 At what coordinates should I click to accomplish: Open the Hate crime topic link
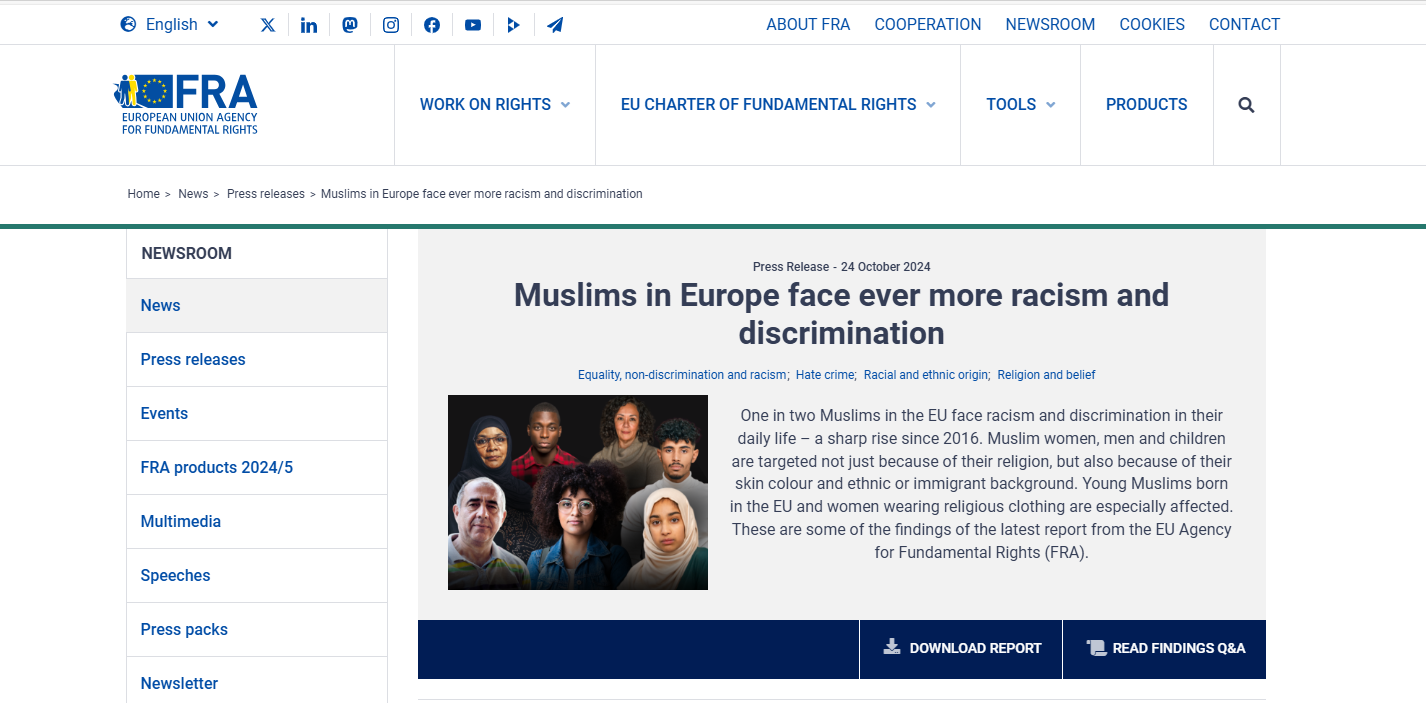point(825,375)
